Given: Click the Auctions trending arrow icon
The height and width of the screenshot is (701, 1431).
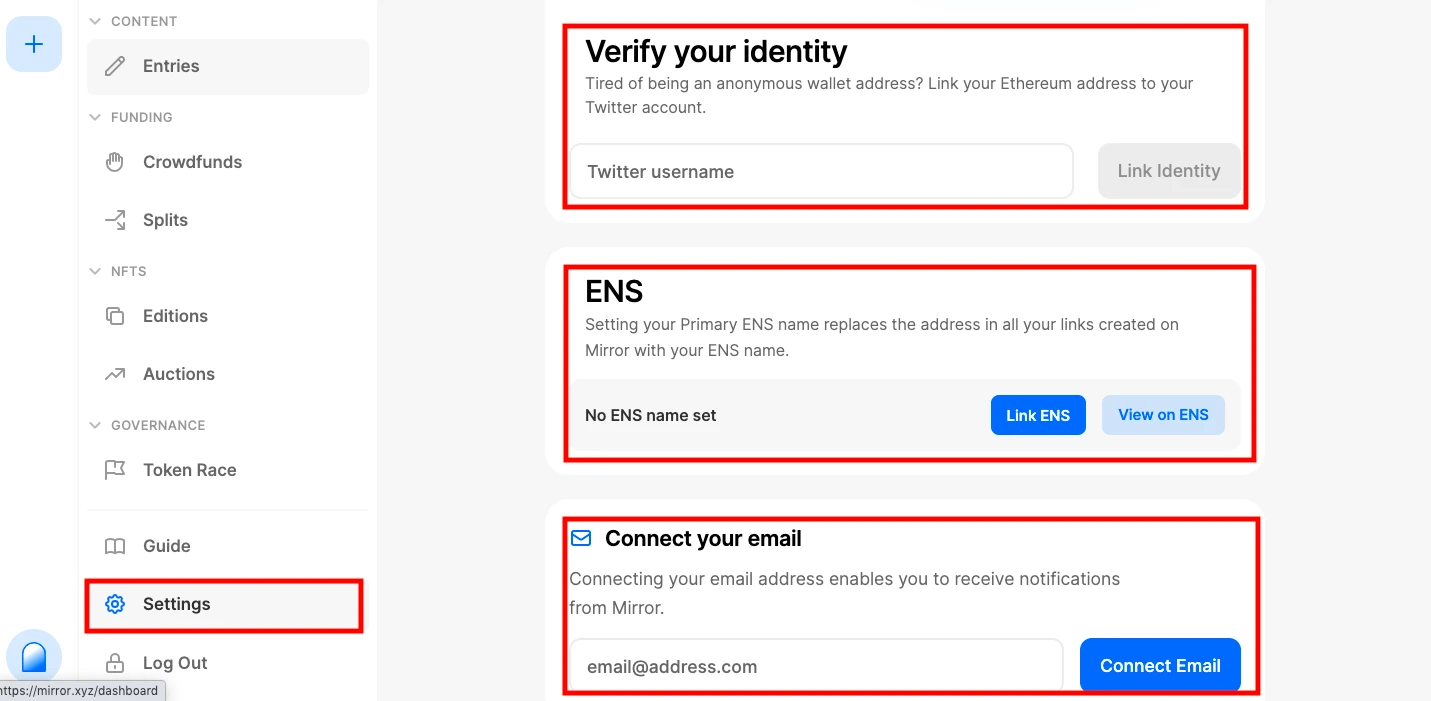Looking at the screenshot, I should click(x=115, y=374).
